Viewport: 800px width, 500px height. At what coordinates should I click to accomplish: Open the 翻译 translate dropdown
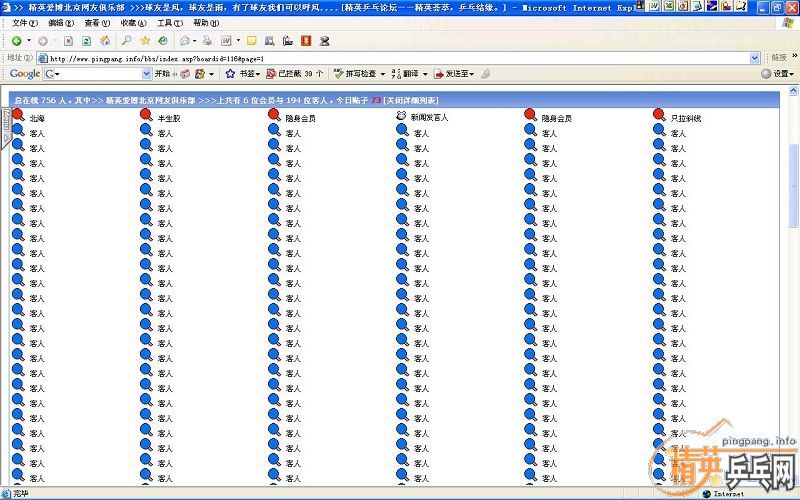pos(409,74)
